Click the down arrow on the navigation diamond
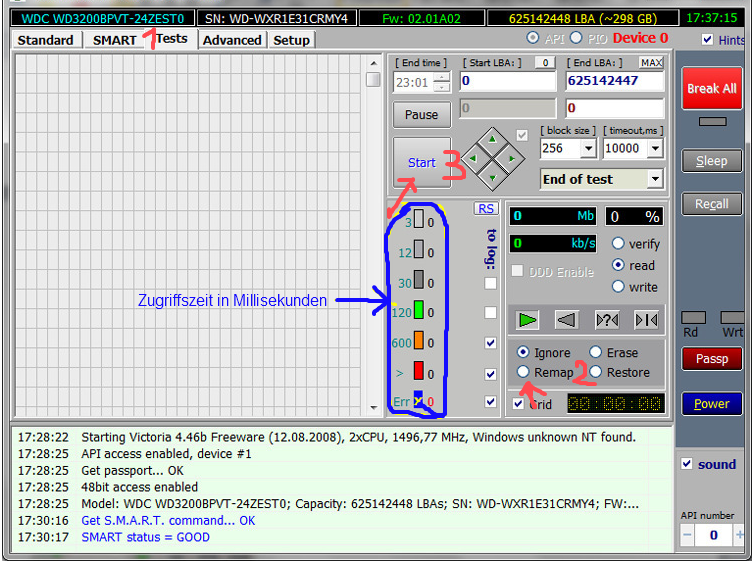Viewport: 753px width, 561px height. click(492, 178)
